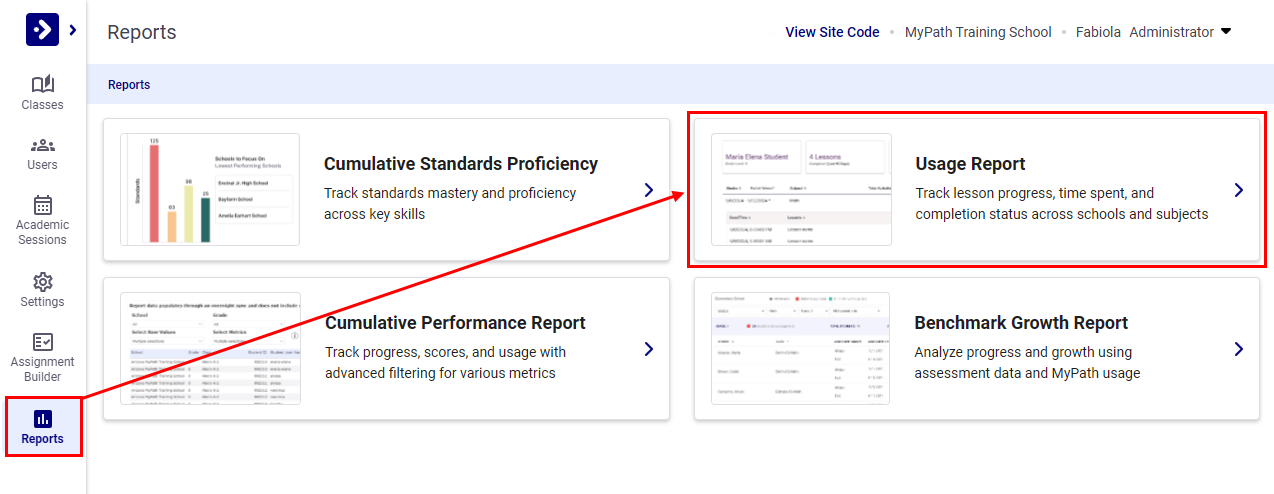The height and width of the screenshot is (494, 1274).
Task: Open the Usage Report title
Action: point(970,164)
